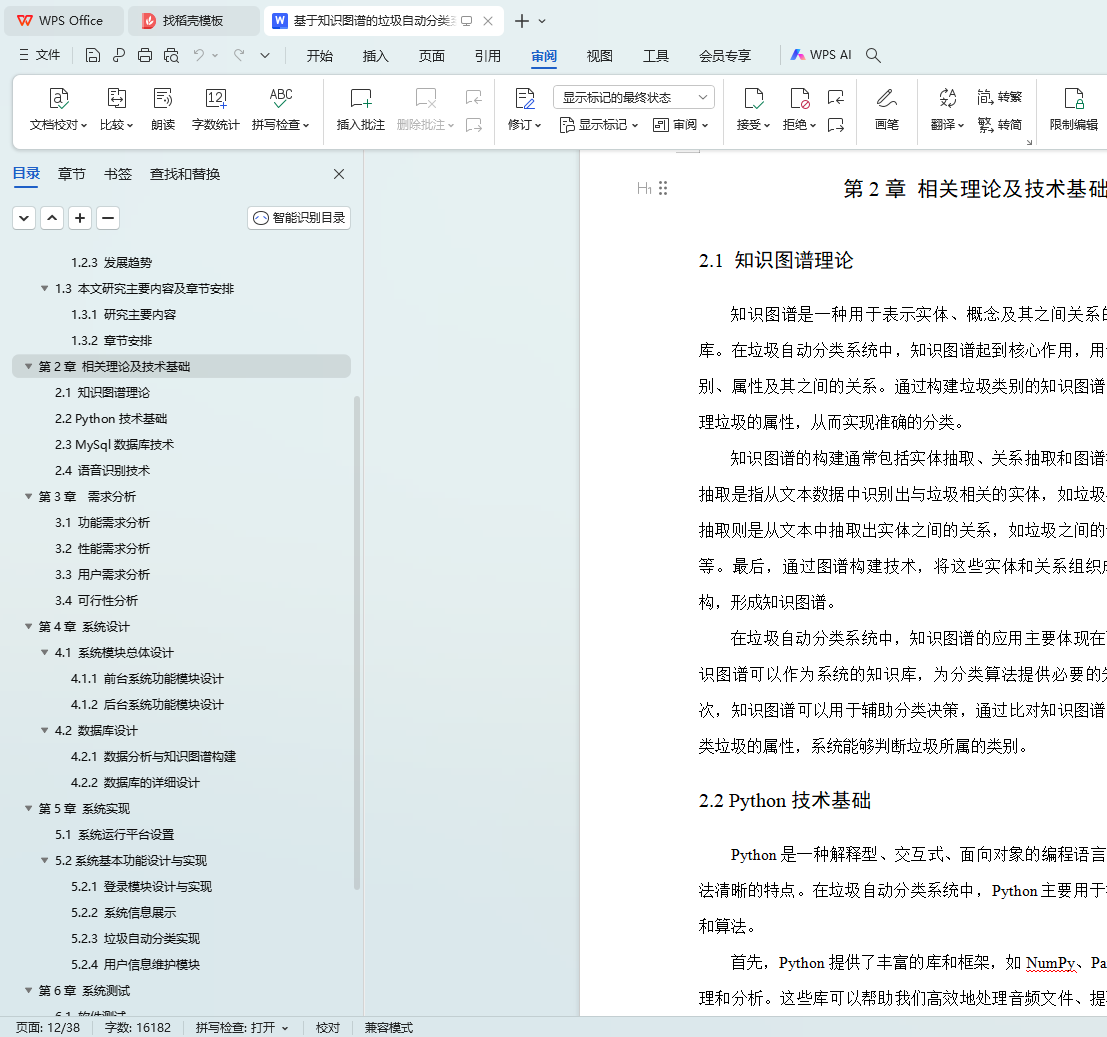1107x1037 pixels.
Task: Click the drag-handle dots beside chapter heading
Action: click(x=663, y=188)
